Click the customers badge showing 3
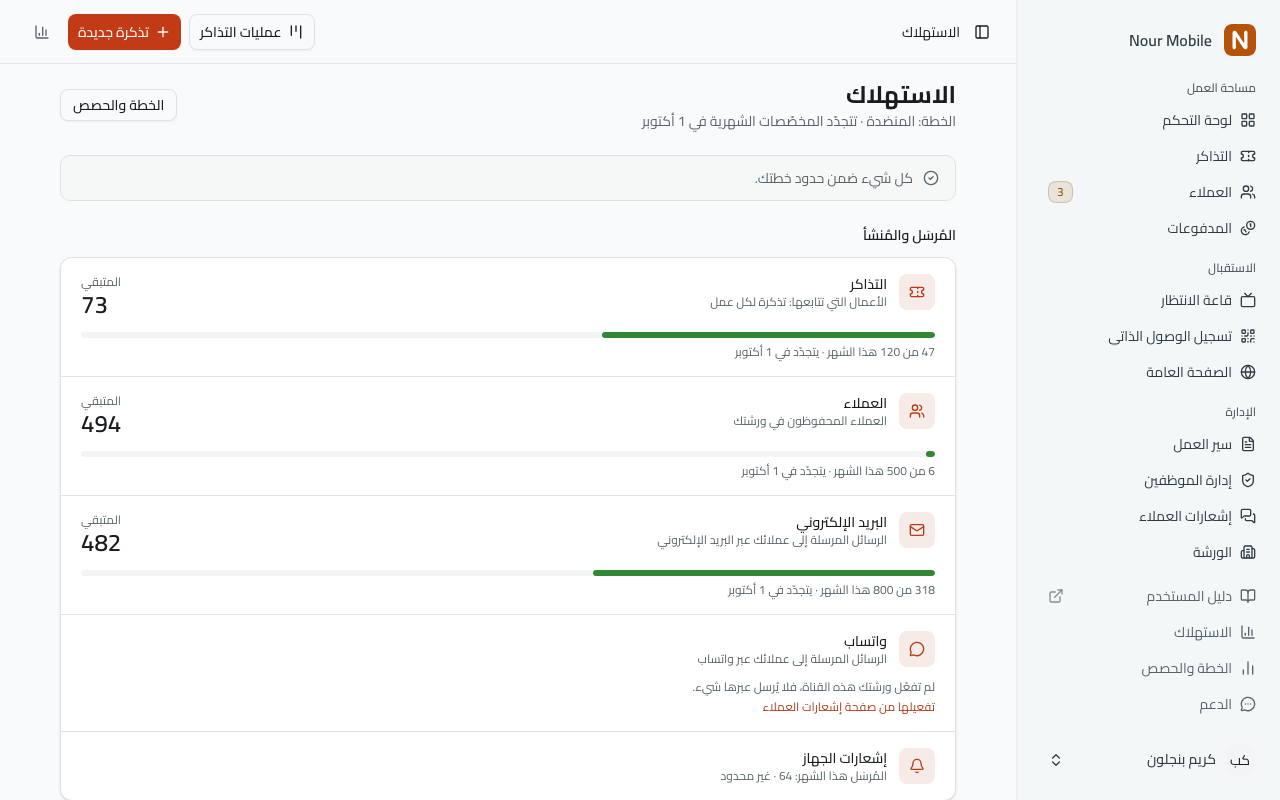 tap(1060, 192)
